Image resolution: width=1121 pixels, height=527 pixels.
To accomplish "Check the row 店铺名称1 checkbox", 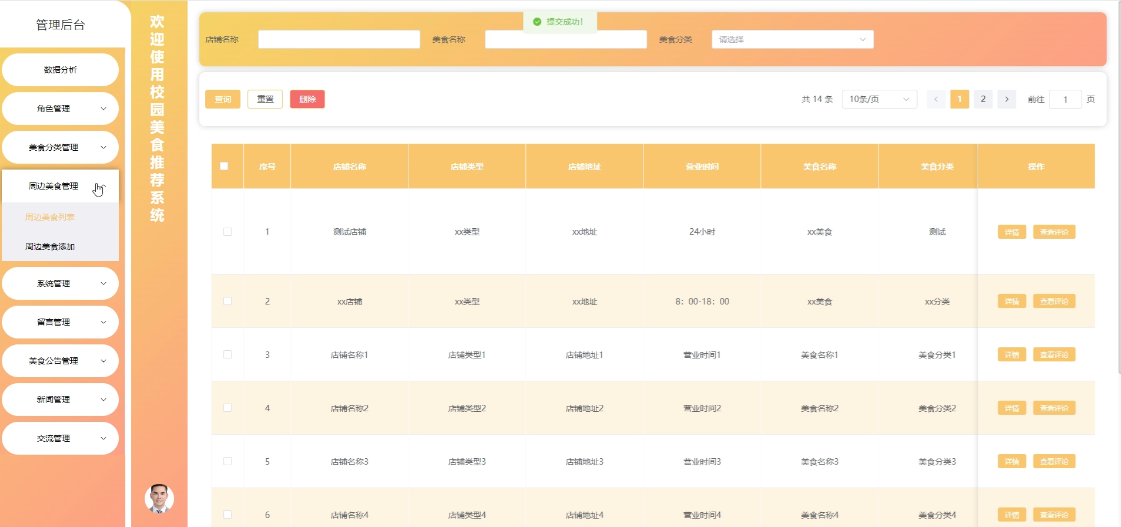I will point(227,354).
